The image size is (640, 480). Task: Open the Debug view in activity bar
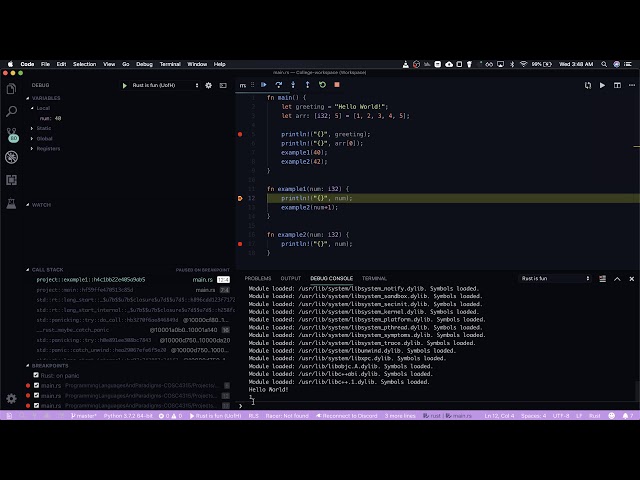tap(11, 157)
